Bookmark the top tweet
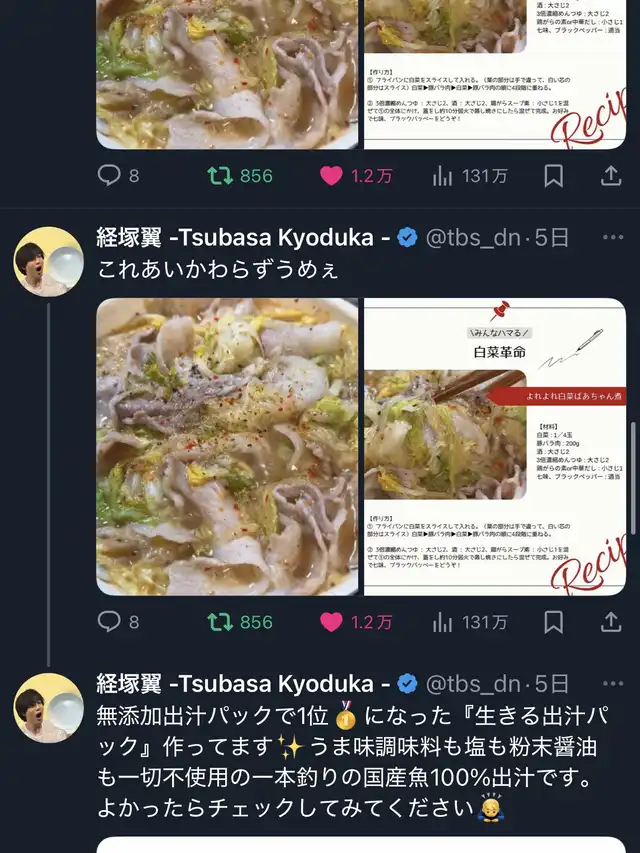Image resolution: width=640 pixels, height=853 pixels. coord(553,176)
